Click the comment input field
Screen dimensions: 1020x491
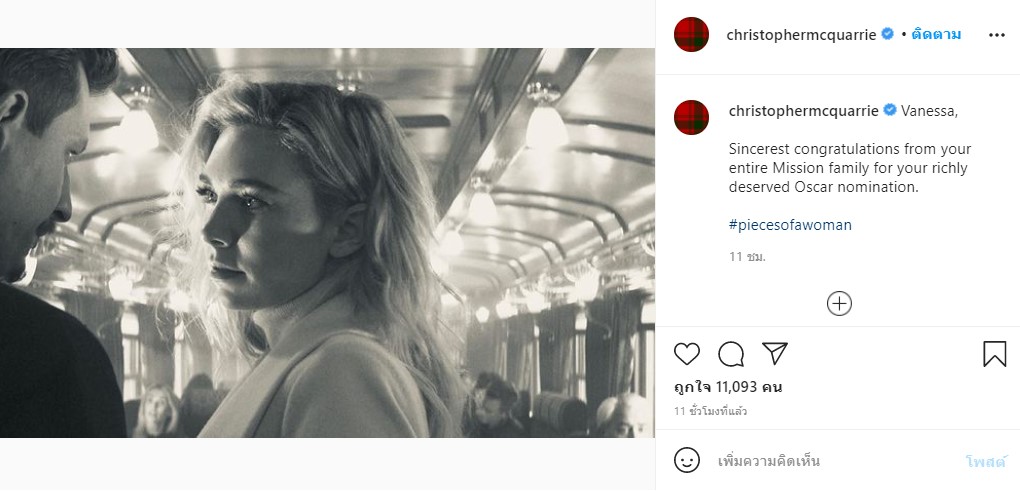pos(830,461)
